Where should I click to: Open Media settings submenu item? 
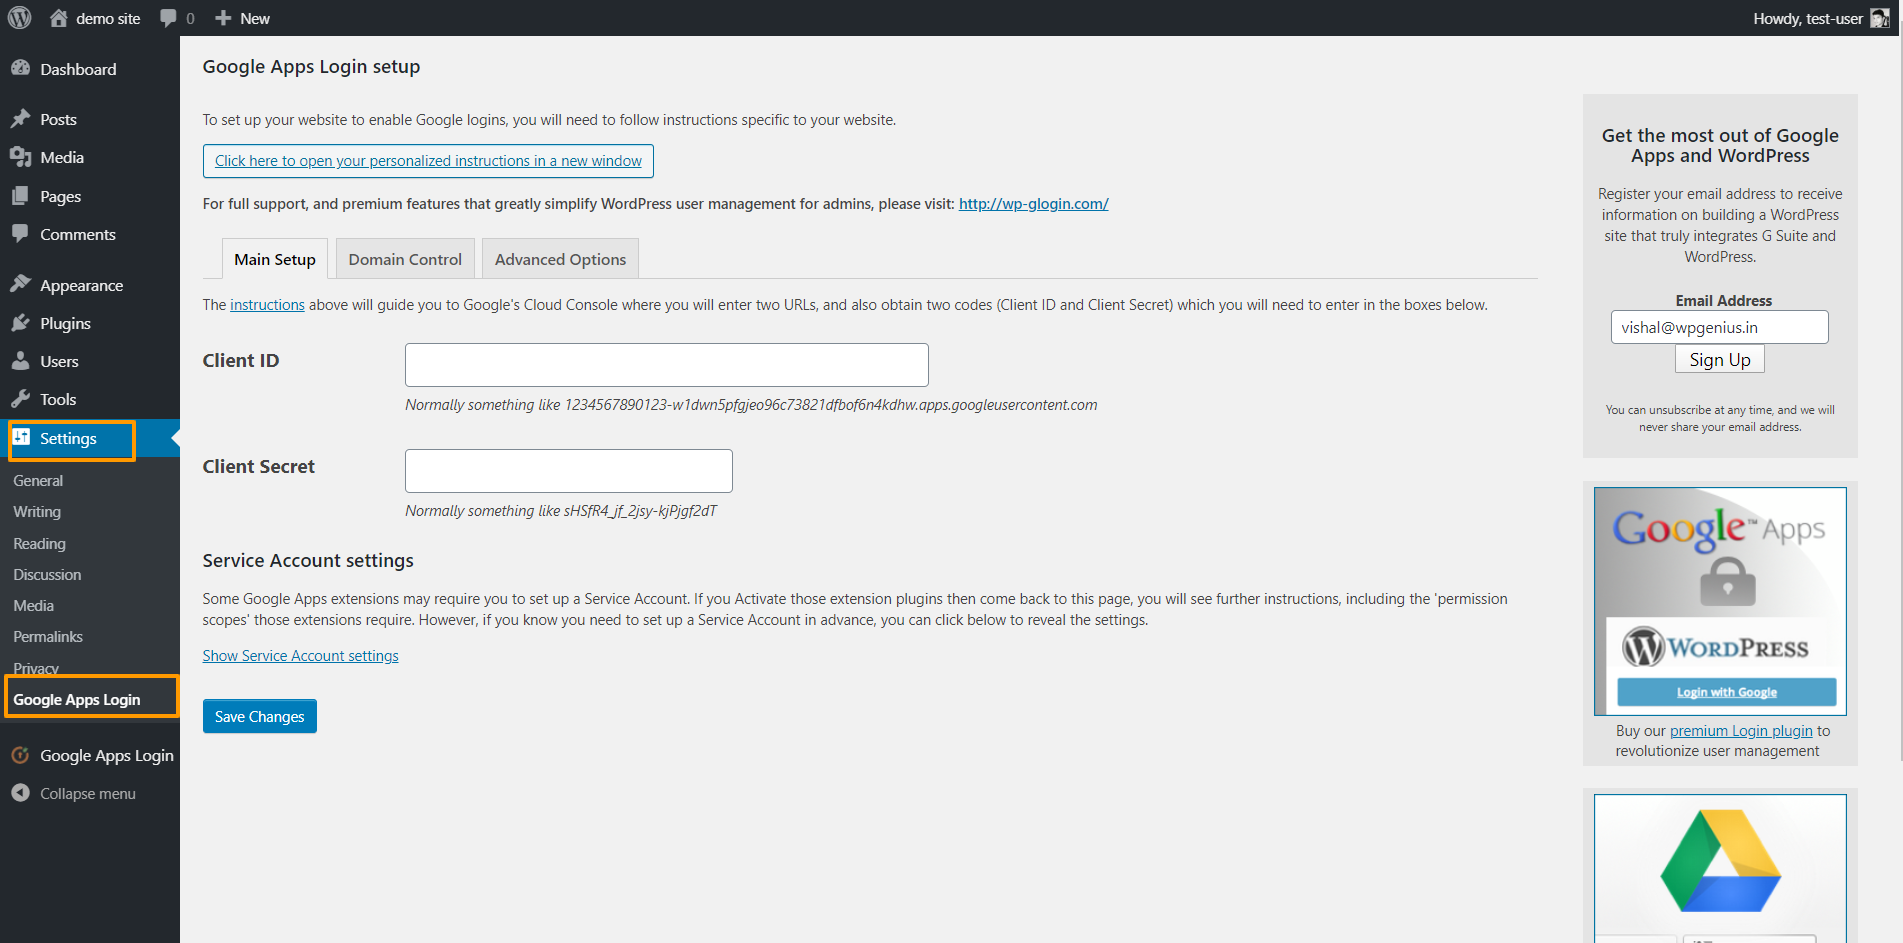(x=33, y=605)
